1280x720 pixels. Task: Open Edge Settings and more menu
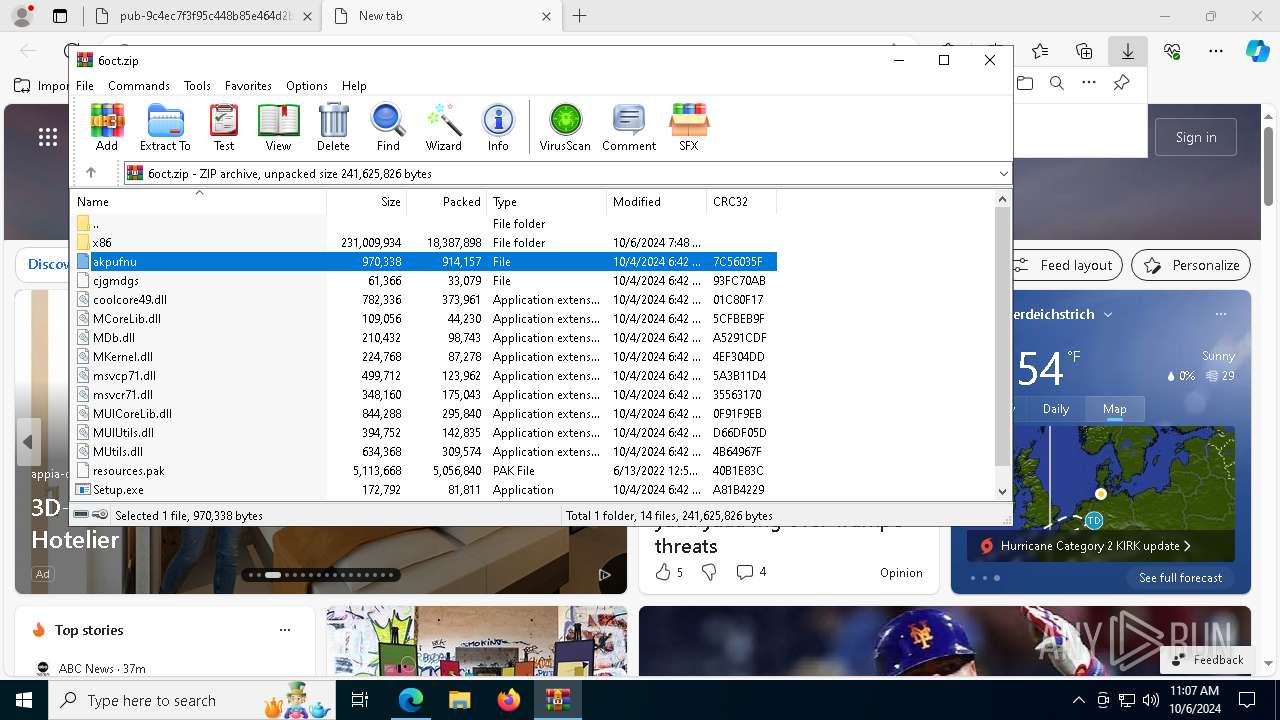click(1216, 51)
